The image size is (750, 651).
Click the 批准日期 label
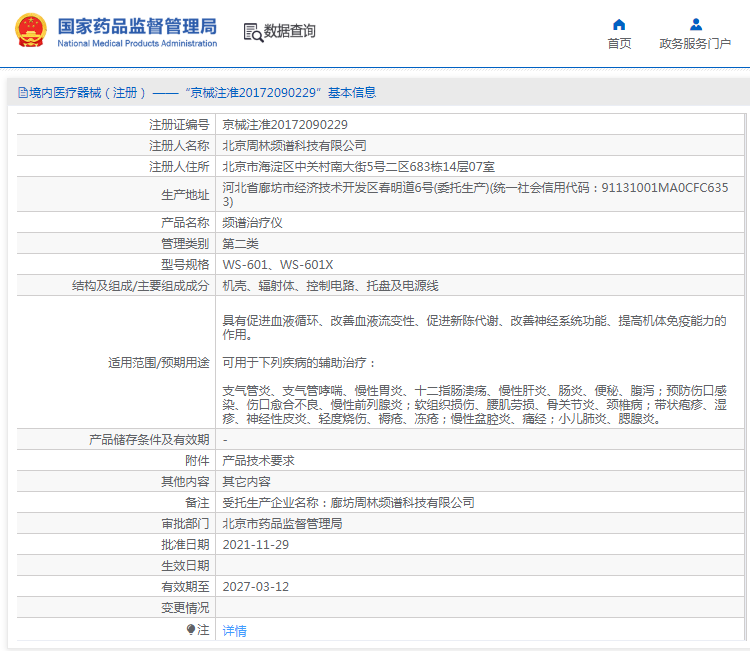(185, 545)
